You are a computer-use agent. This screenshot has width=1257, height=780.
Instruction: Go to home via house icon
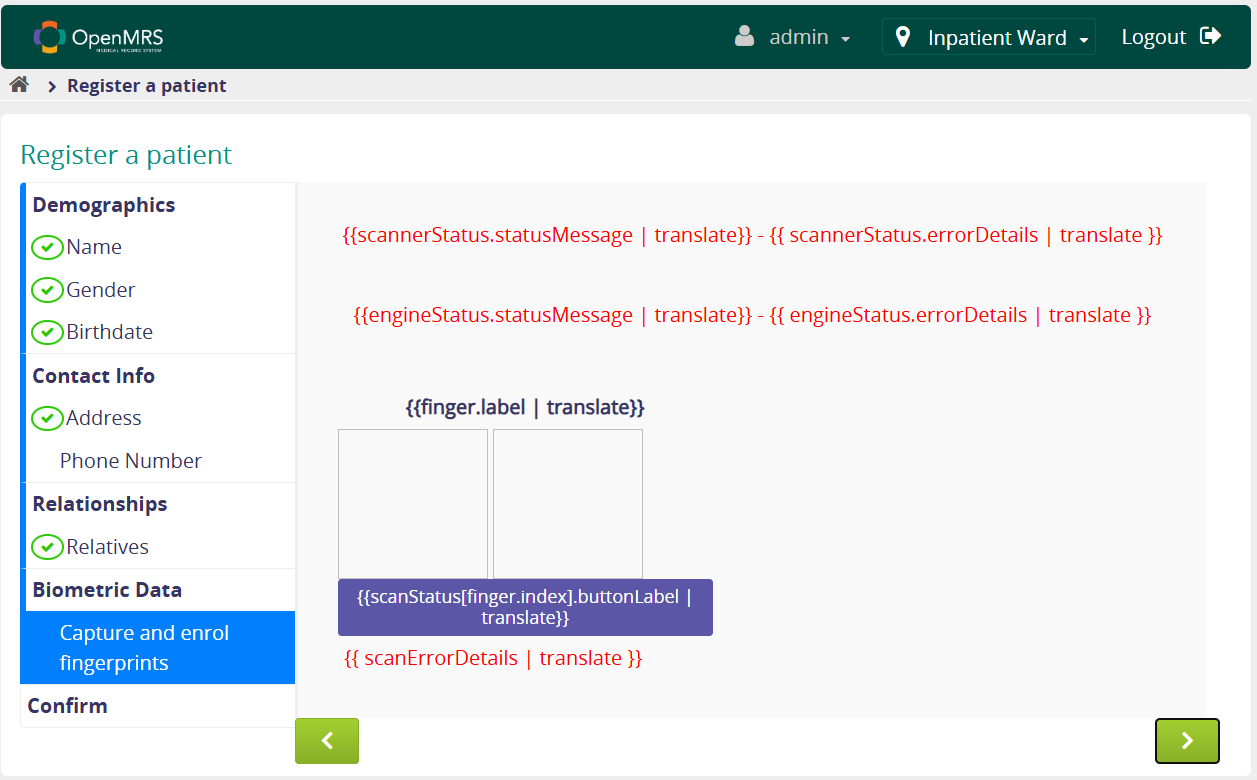[x=19, y=85]
